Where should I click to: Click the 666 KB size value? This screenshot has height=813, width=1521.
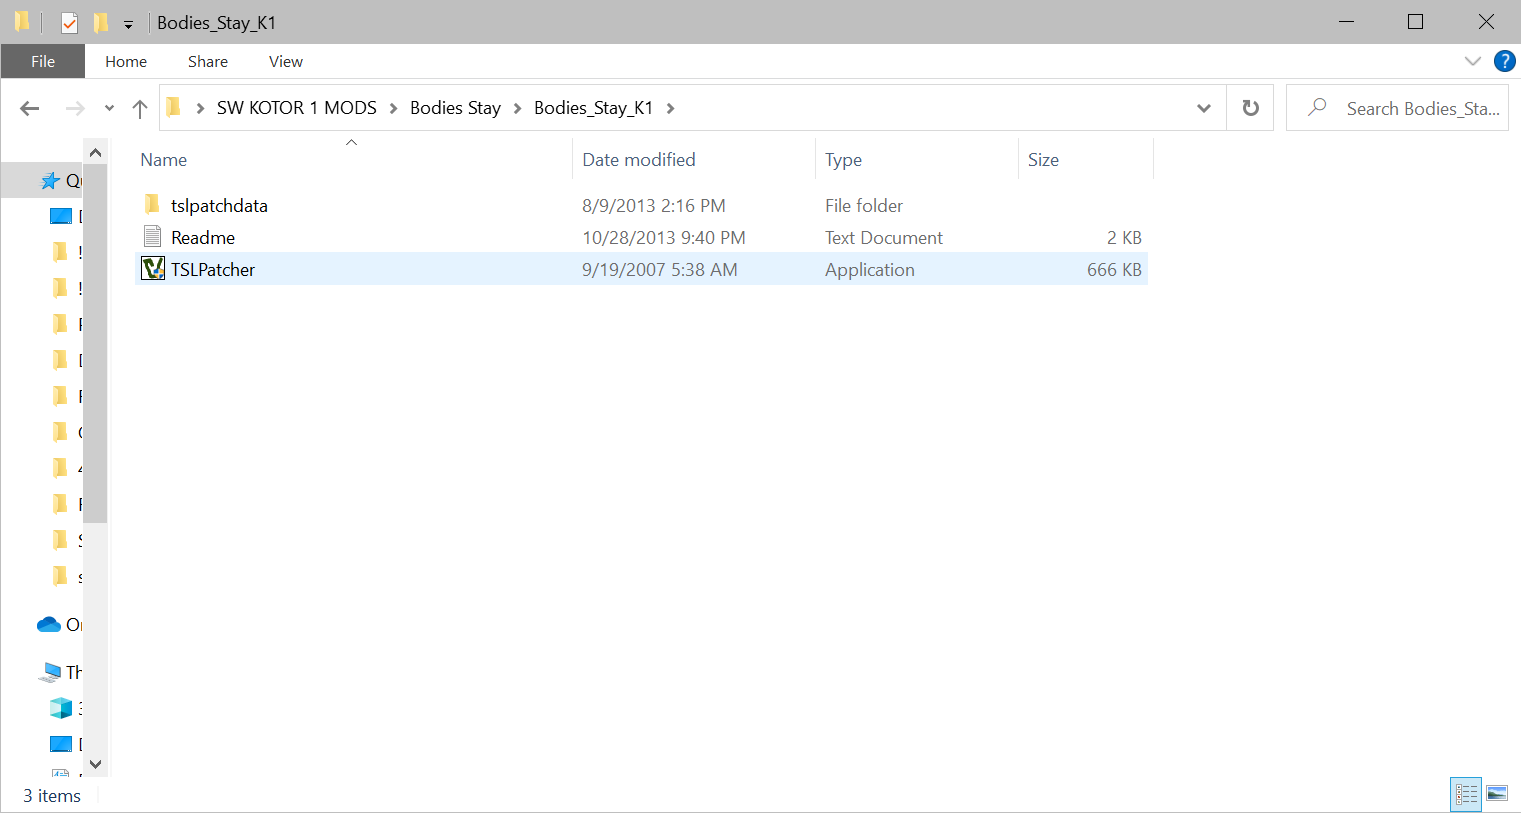point(1114,269)
